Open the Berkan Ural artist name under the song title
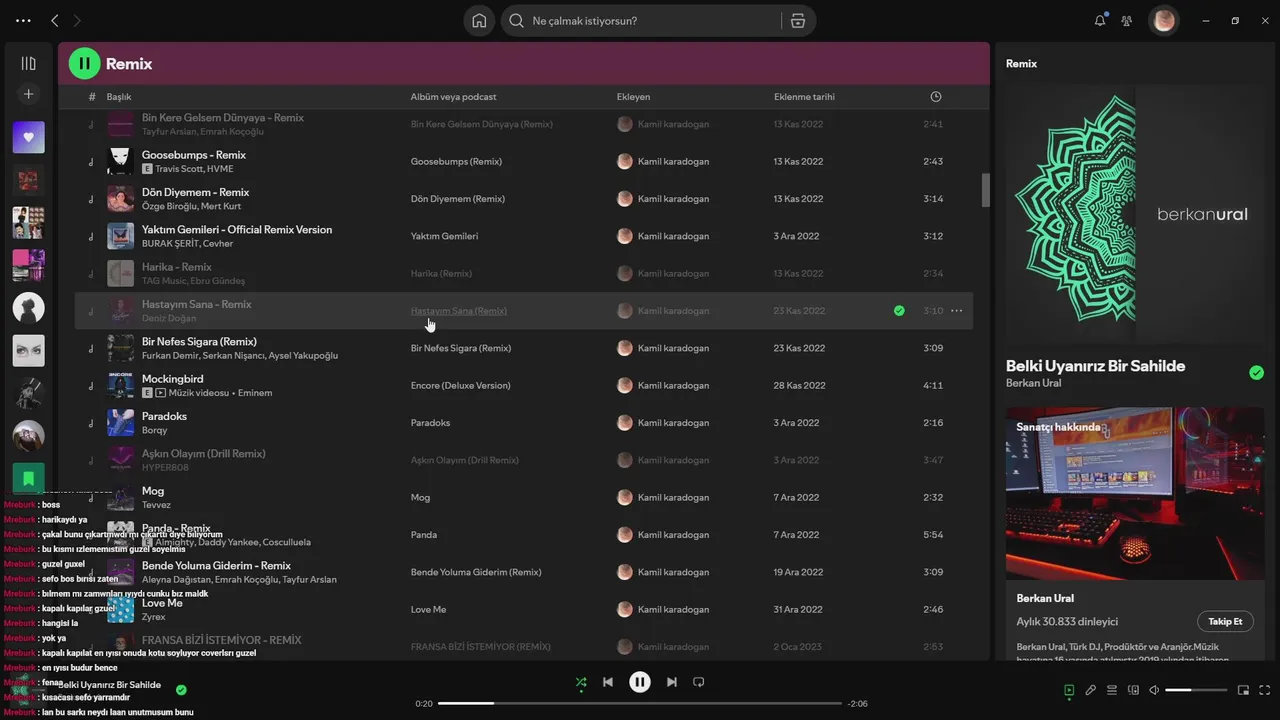Screen dimensions: 1280x720 [x=1033, y=383]
